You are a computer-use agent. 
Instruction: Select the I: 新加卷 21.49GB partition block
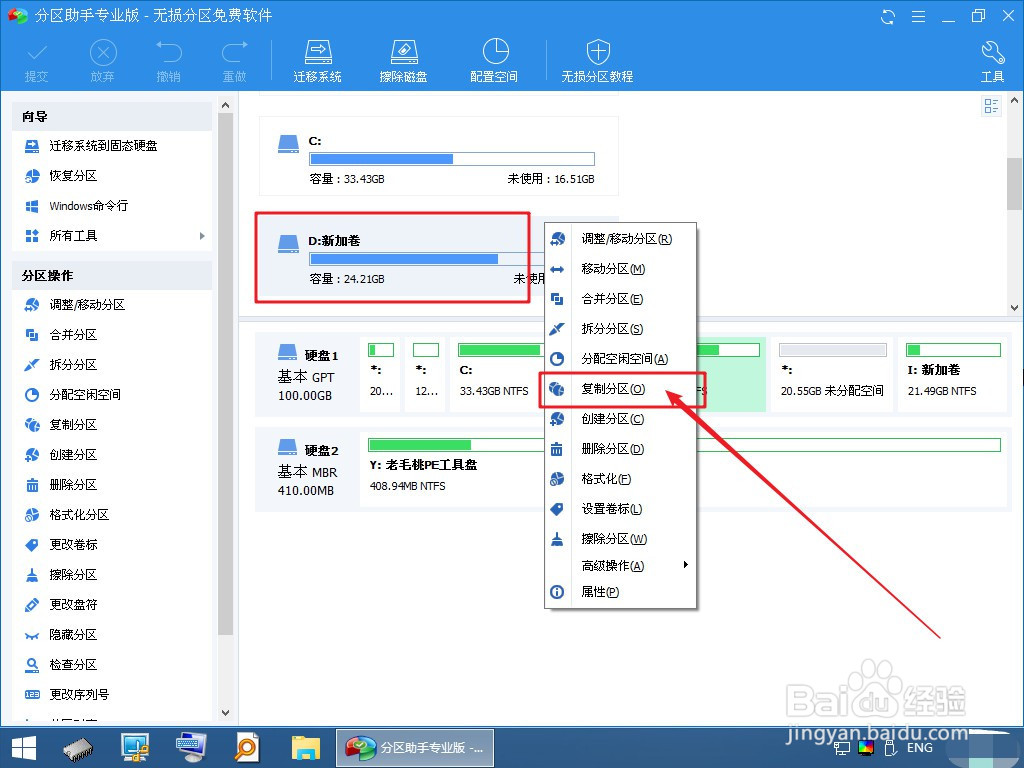coord(952,375)
